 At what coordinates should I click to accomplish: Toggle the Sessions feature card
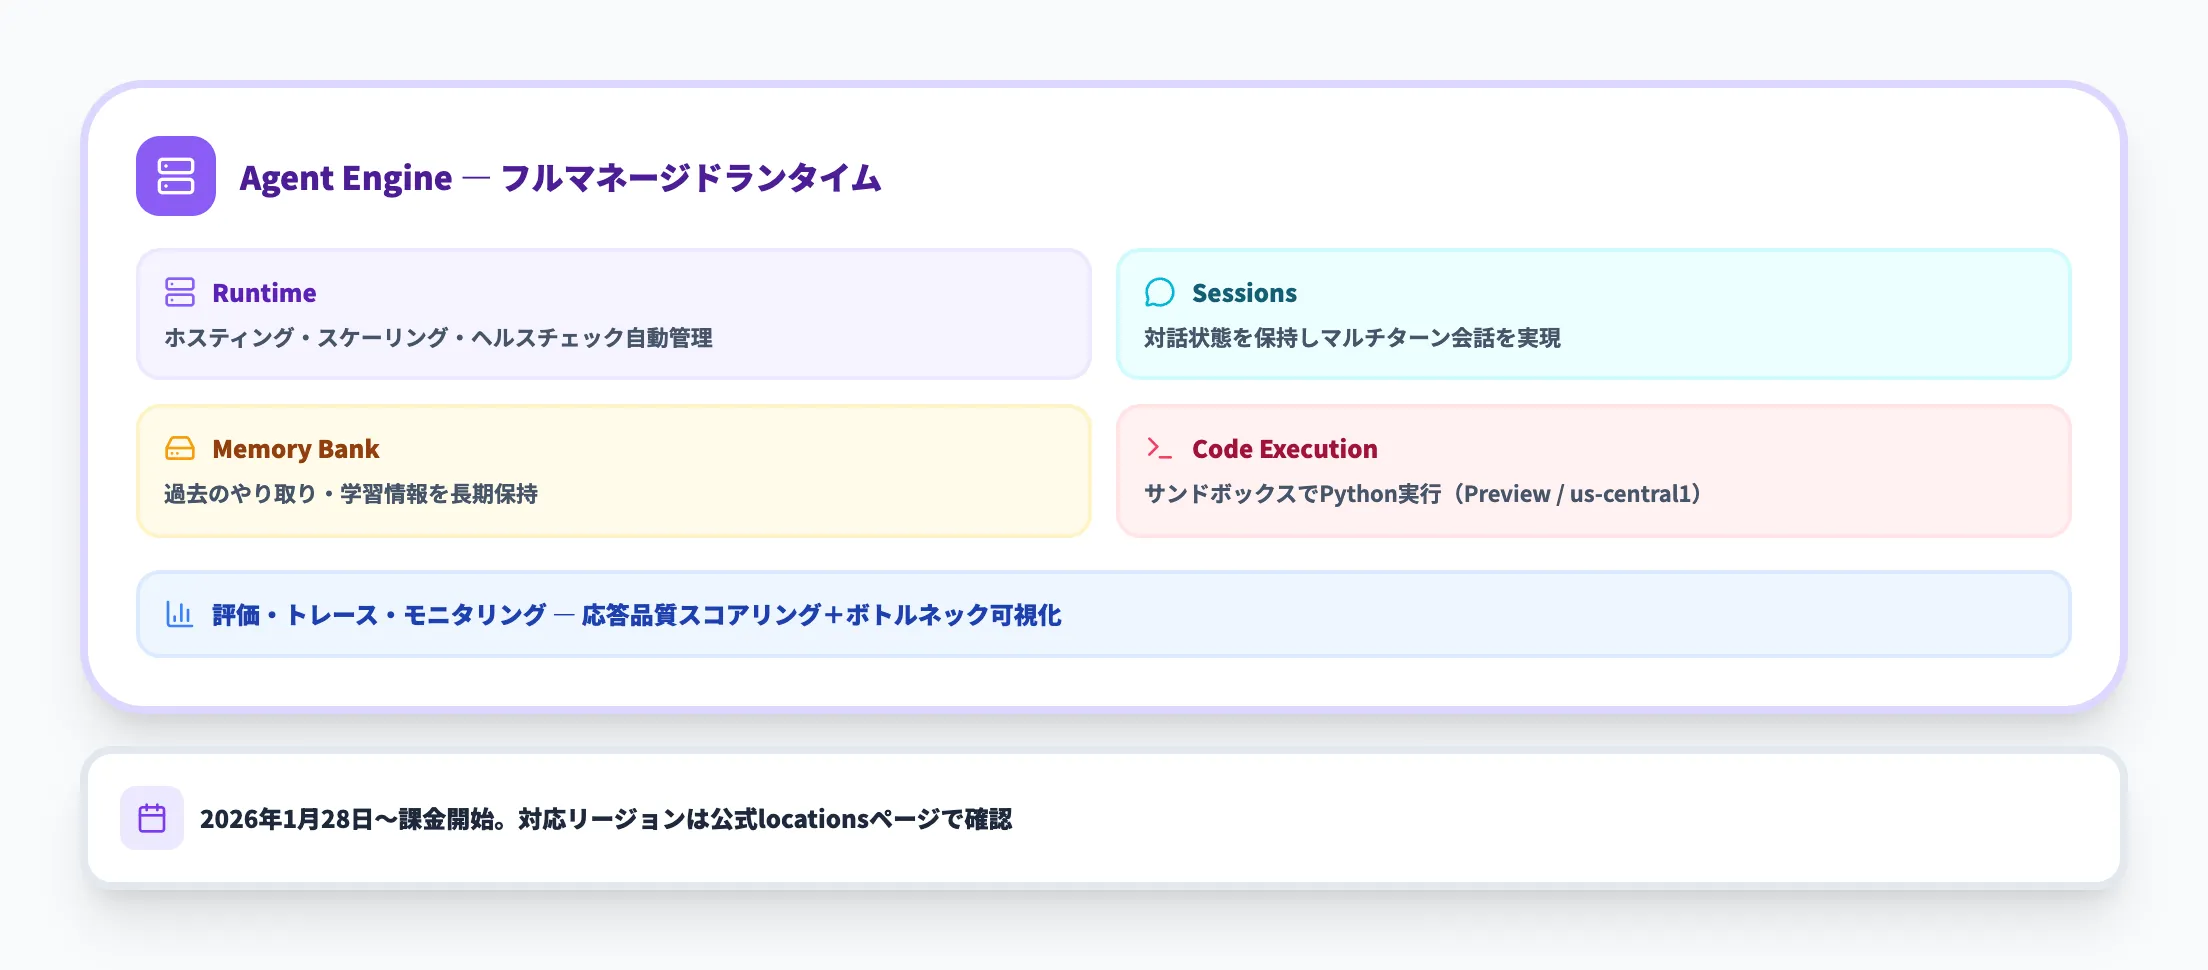(x=1595, y=314)
